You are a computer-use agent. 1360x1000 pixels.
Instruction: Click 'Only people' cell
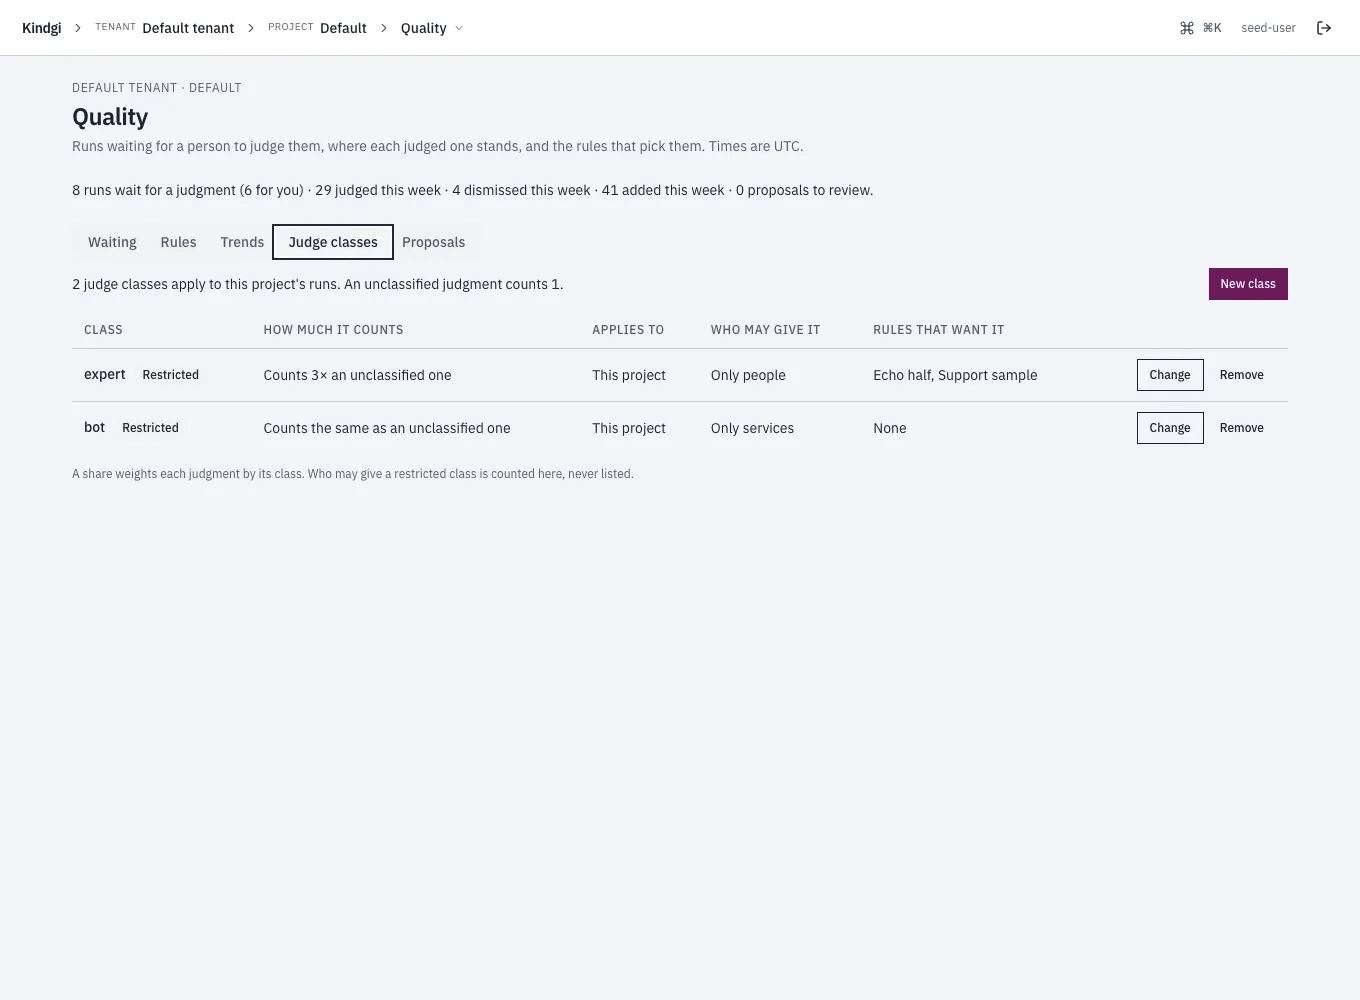coord(748,375)
